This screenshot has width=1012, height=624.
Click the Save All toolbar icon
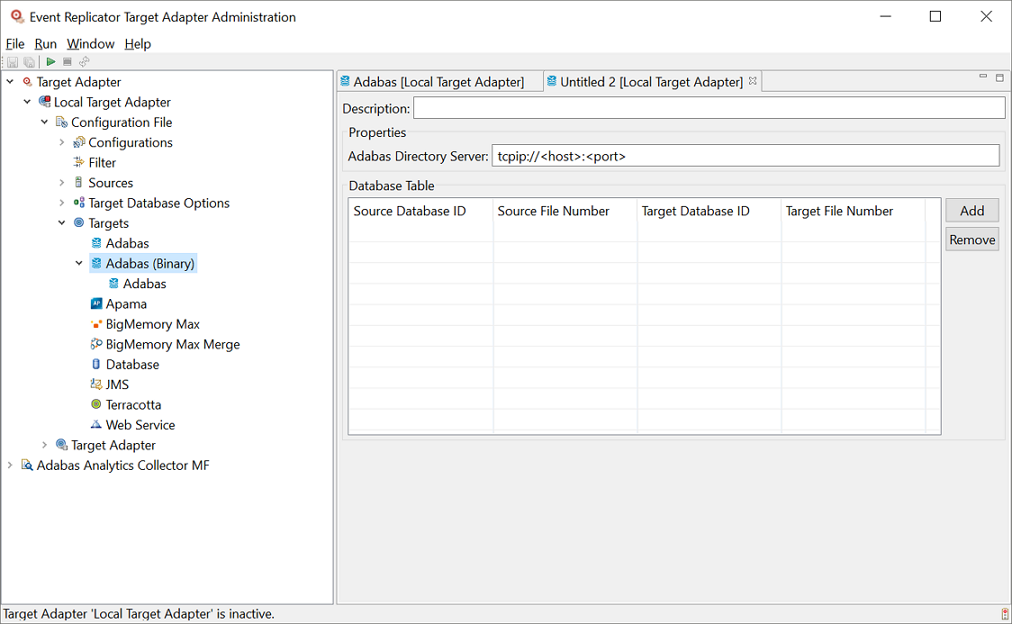click(29, 61)
